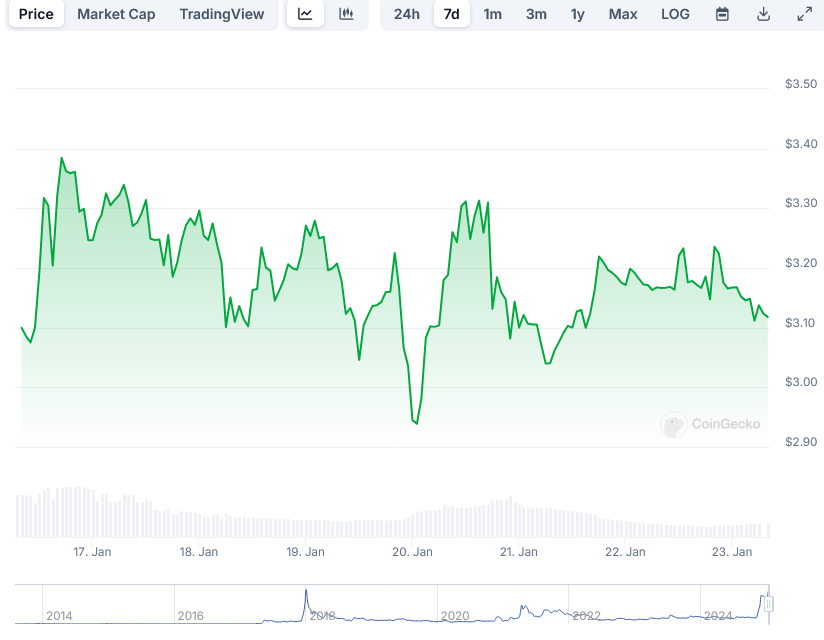
Task: Click the range navigator handle at right
Action: pos(768,604)
